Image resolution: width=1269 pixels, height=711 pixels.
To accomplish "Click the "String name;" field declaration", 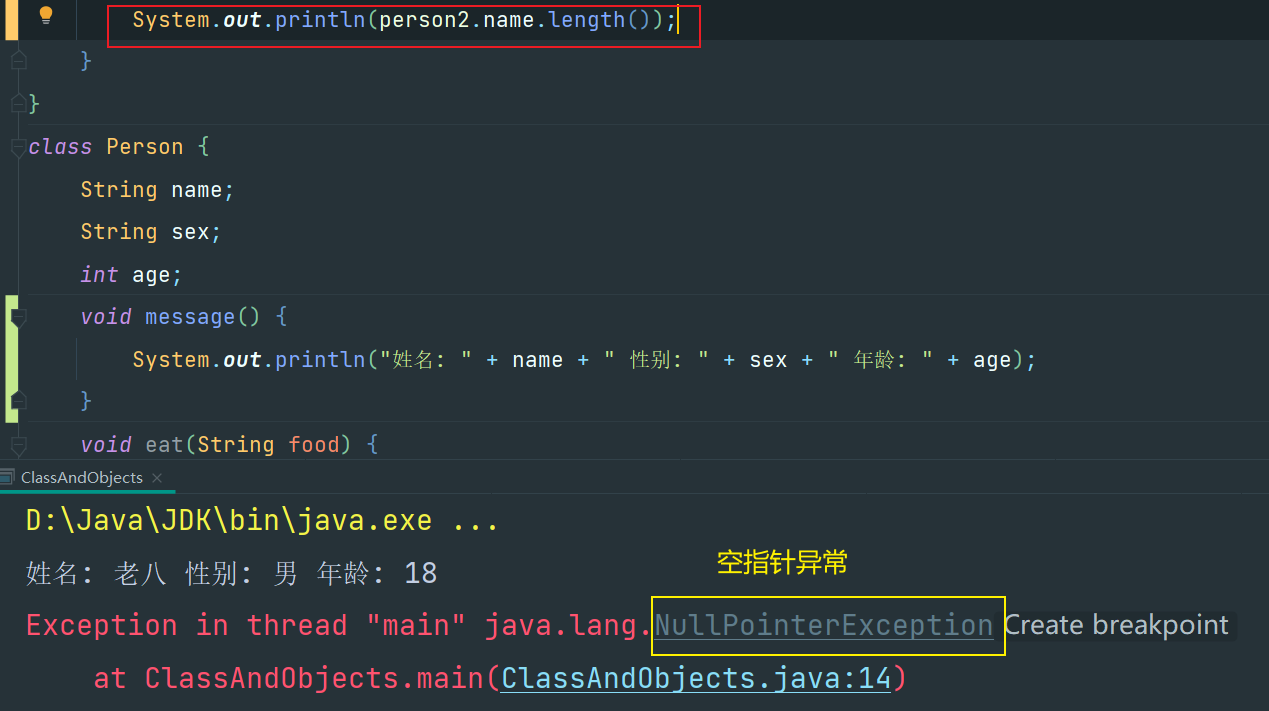I will tap(158, 189).
